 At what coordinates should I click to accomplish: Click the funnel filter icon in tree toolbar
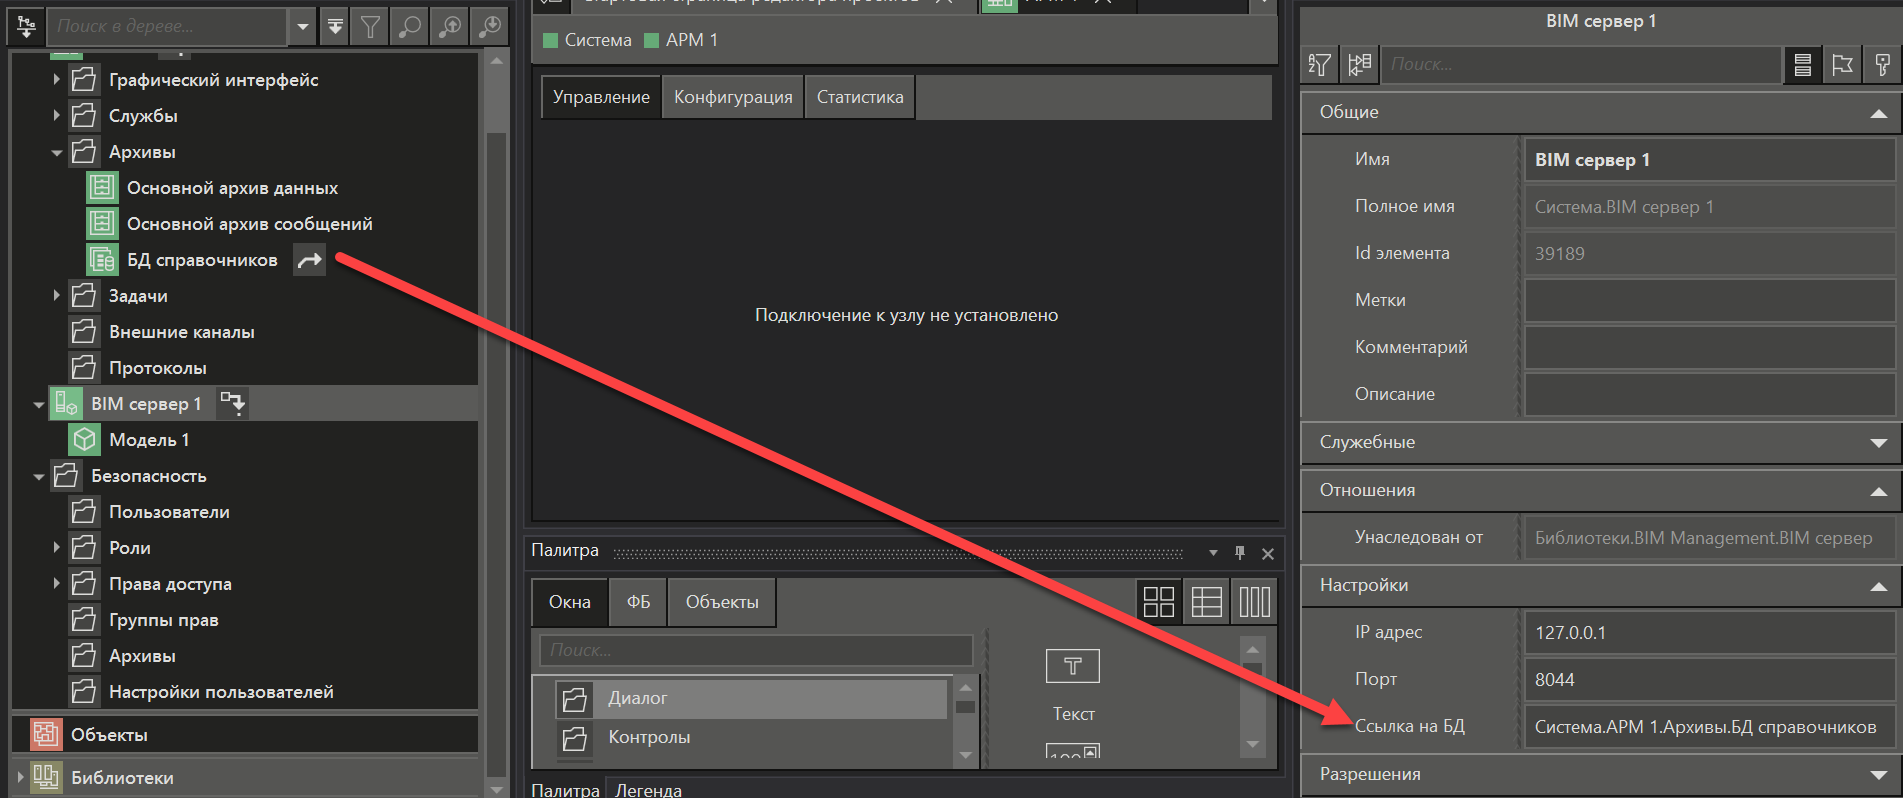tap(370, 27)
